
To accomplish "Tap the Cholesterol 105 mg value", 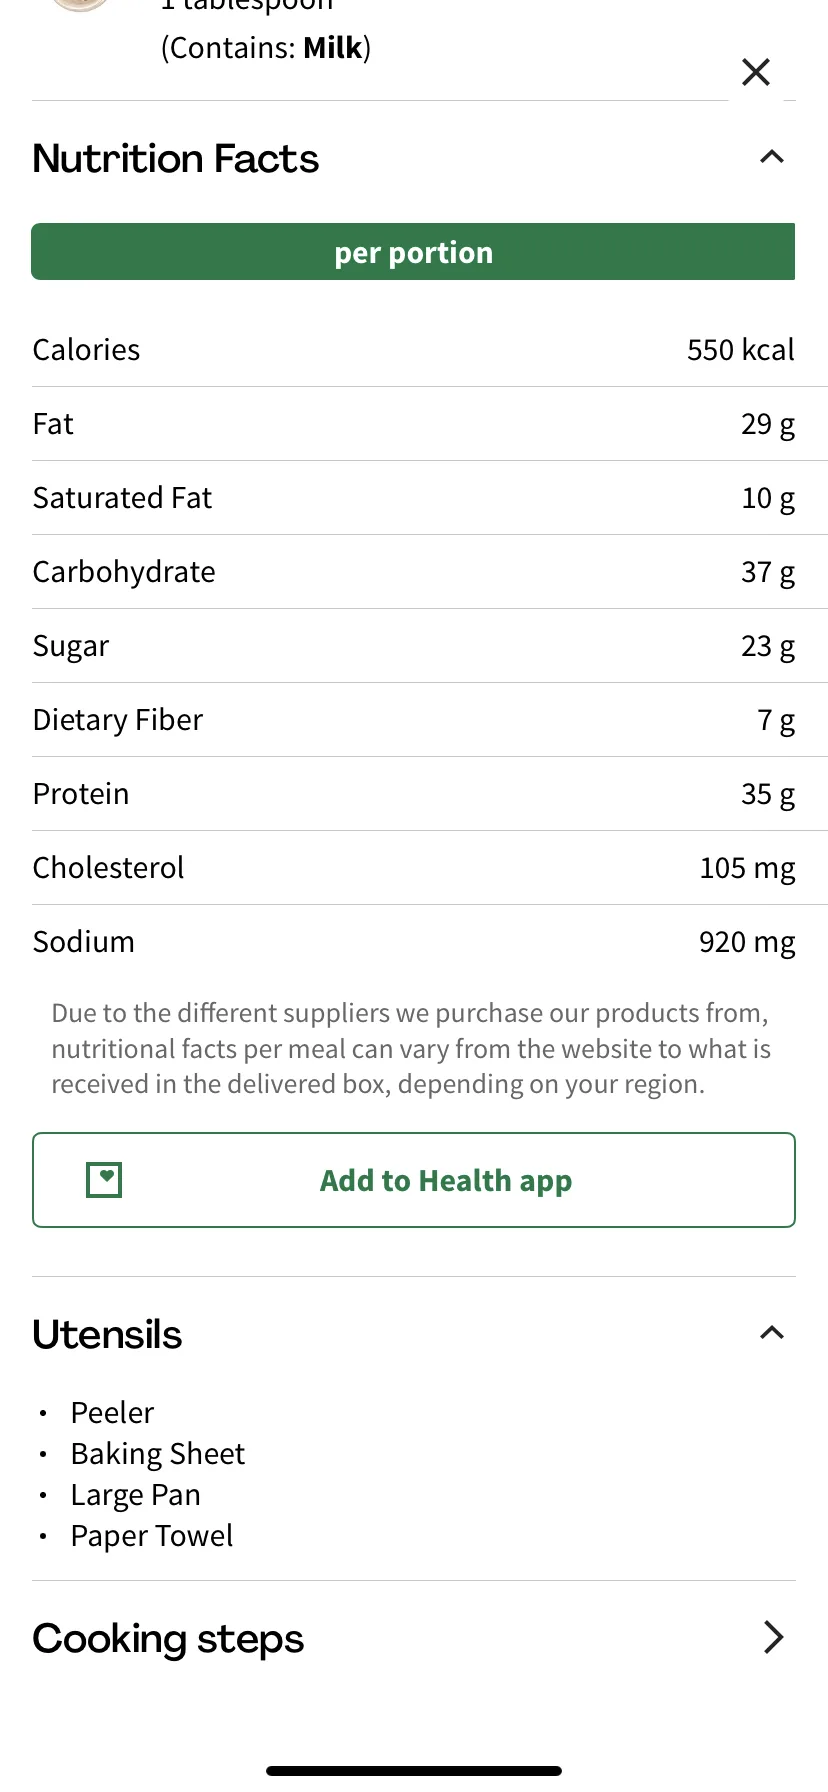I will click(x=748, y=868).
